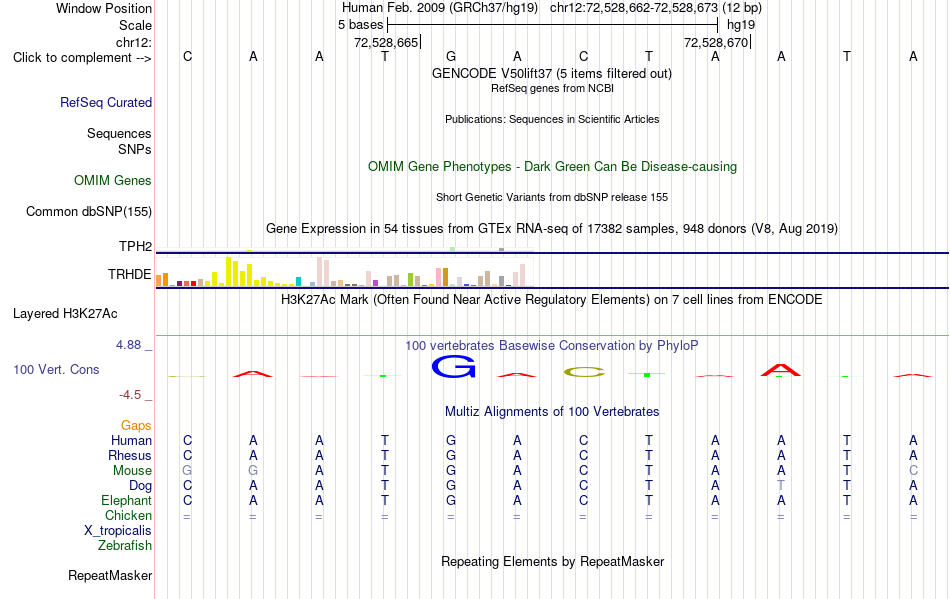Screen dimensions: 950x599
Task: Click Multiz Alignments of 100 Vertebrates title
Action: [x=552, y=412]
